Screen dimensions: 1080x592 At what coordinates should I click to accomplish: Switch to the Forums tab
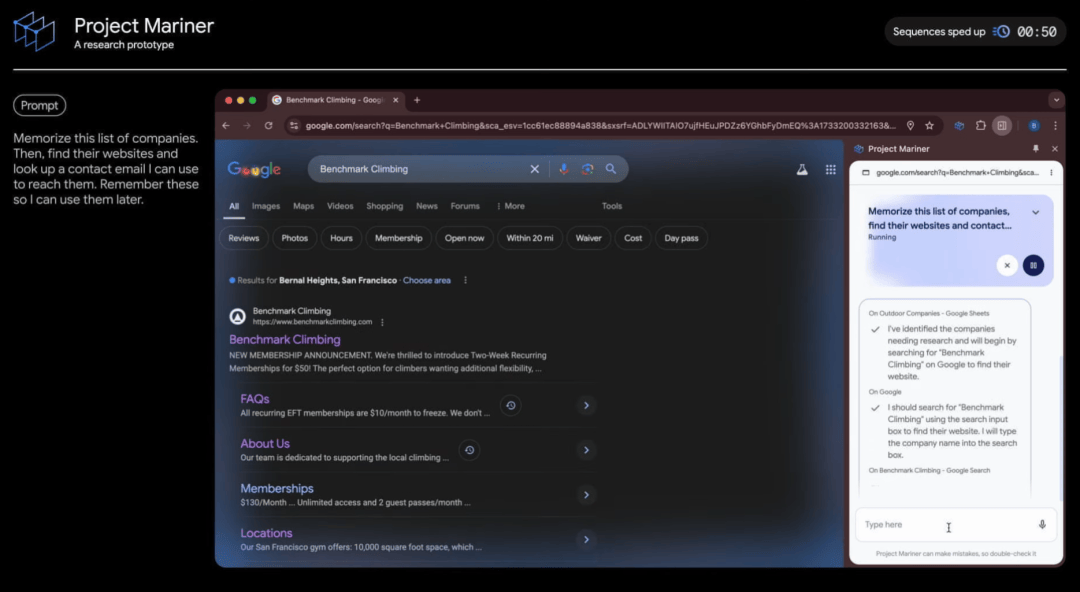465,206
